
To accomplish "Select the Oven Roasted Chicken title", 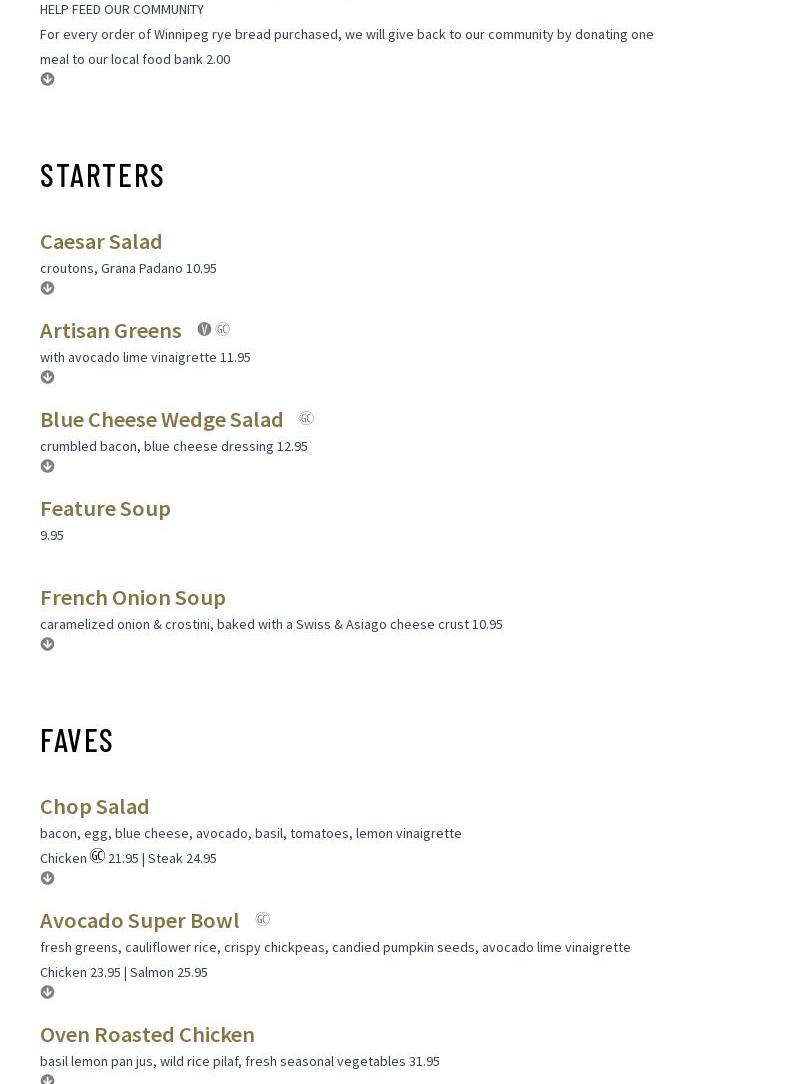I will click(x=147, y=1034).
